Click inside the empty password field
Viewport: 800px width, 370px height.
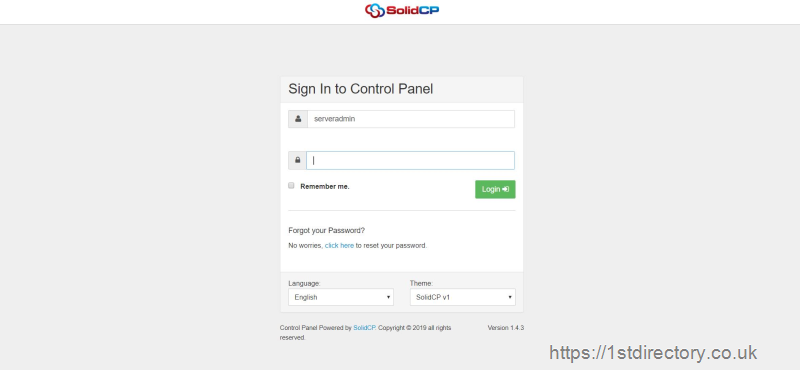click(x=411, y=160)
